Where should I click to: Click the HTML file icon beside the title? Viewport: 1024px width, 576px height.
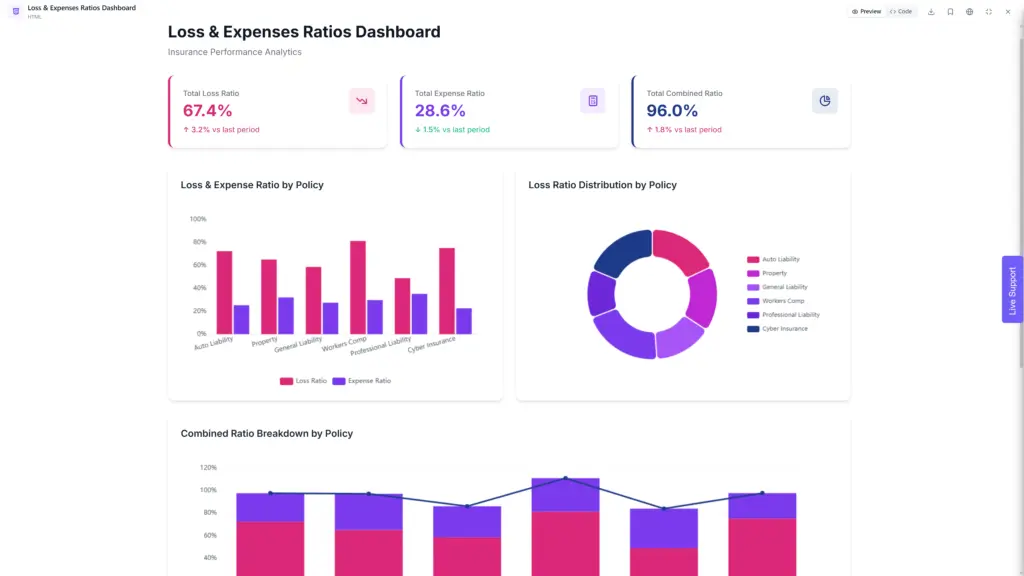coord(16,11)
